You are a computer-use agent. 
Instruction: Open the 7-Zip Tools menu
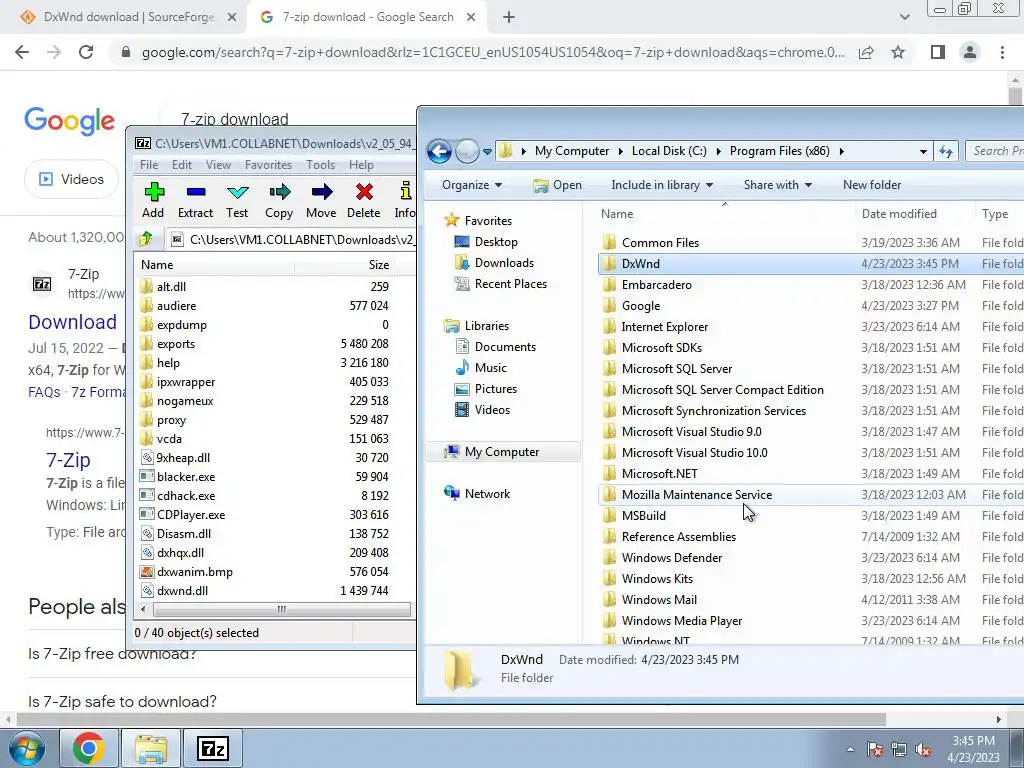320,165
